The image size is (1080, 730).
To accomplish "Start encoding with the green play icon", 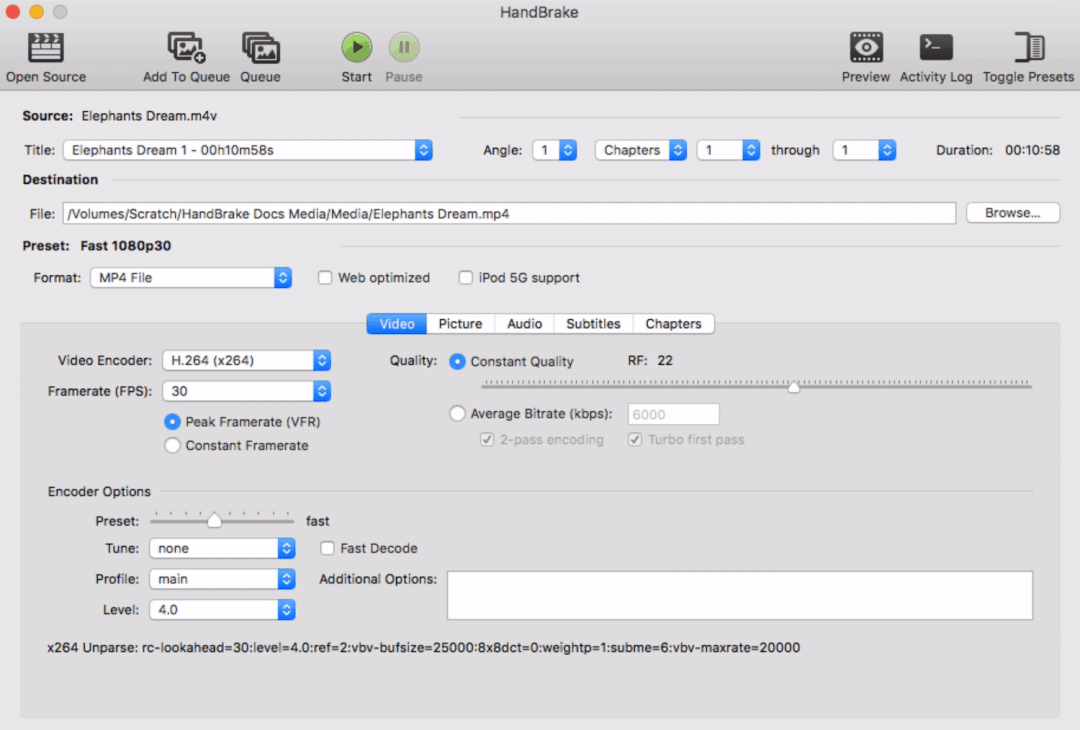I will [x=357, y=48].
